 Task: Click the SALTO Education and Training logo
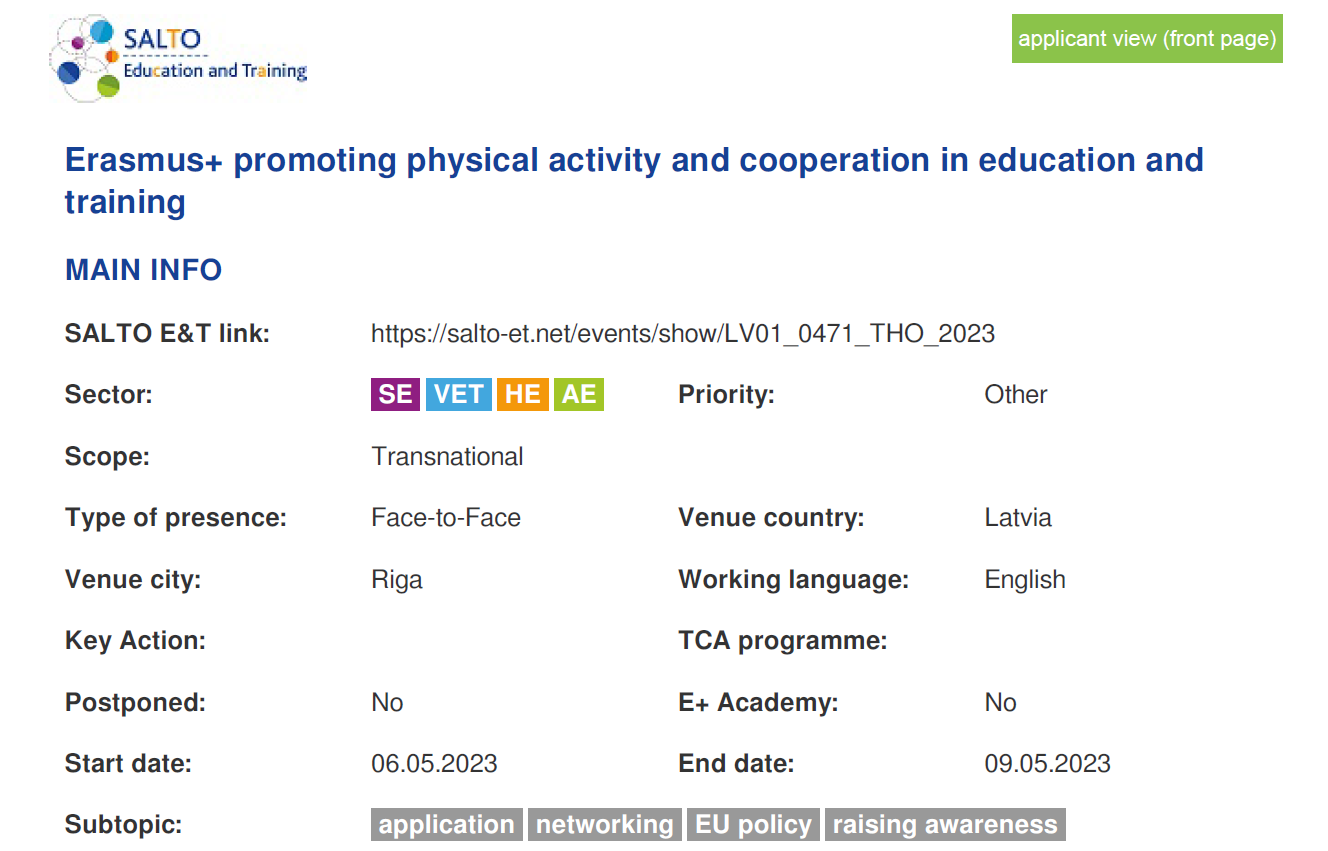coord(180,58)
